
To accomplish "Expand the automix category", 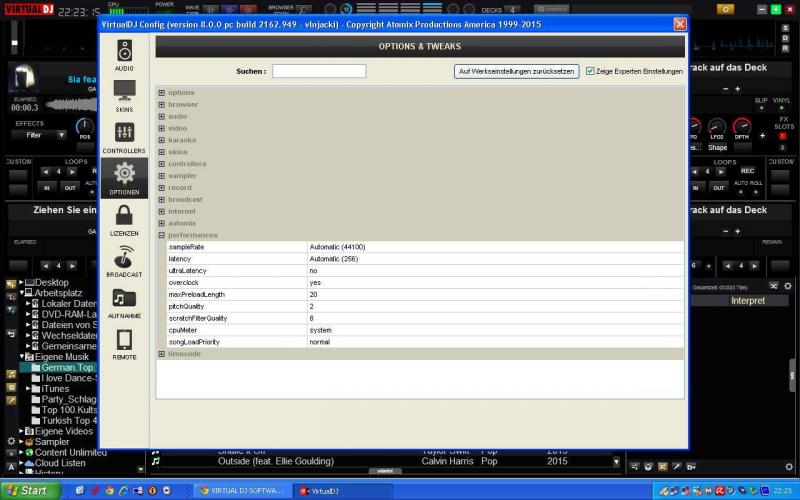I will [162, 223].
